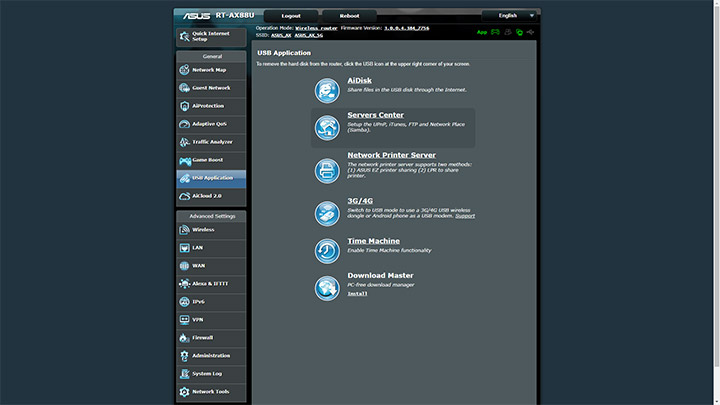This screenshot has width=720, height=405.
Task: Click the ASUS_AX SSID link
Action: pos(281,35)
